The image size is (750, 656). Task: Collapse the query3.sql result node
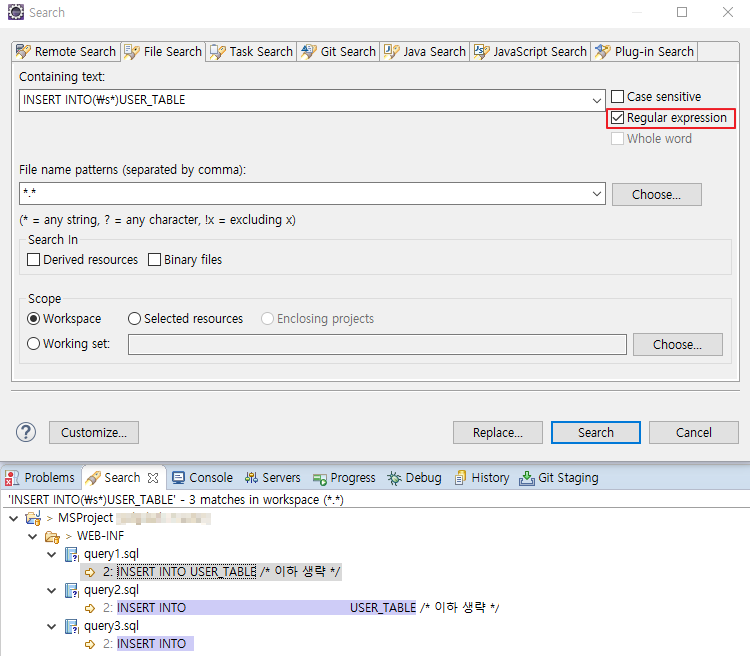tap(52, 626)
